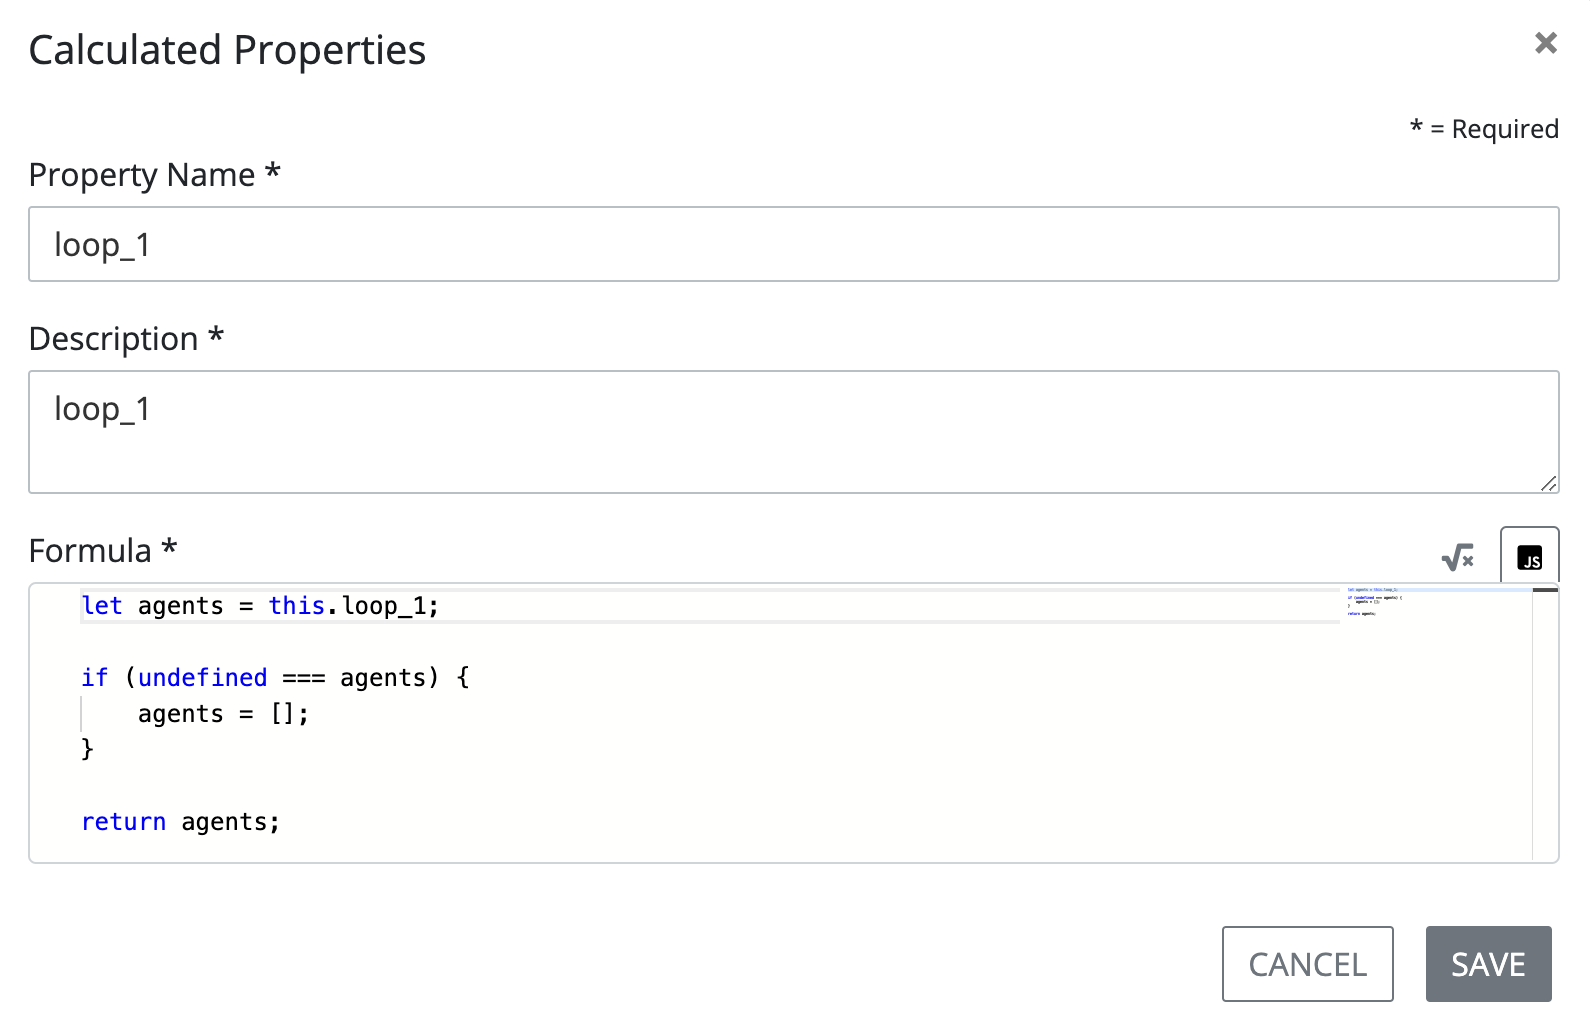Image resolution: width=1590 pixels, height=1036 pixels.
Task: Click inside the Description text area
Action: 793,431
